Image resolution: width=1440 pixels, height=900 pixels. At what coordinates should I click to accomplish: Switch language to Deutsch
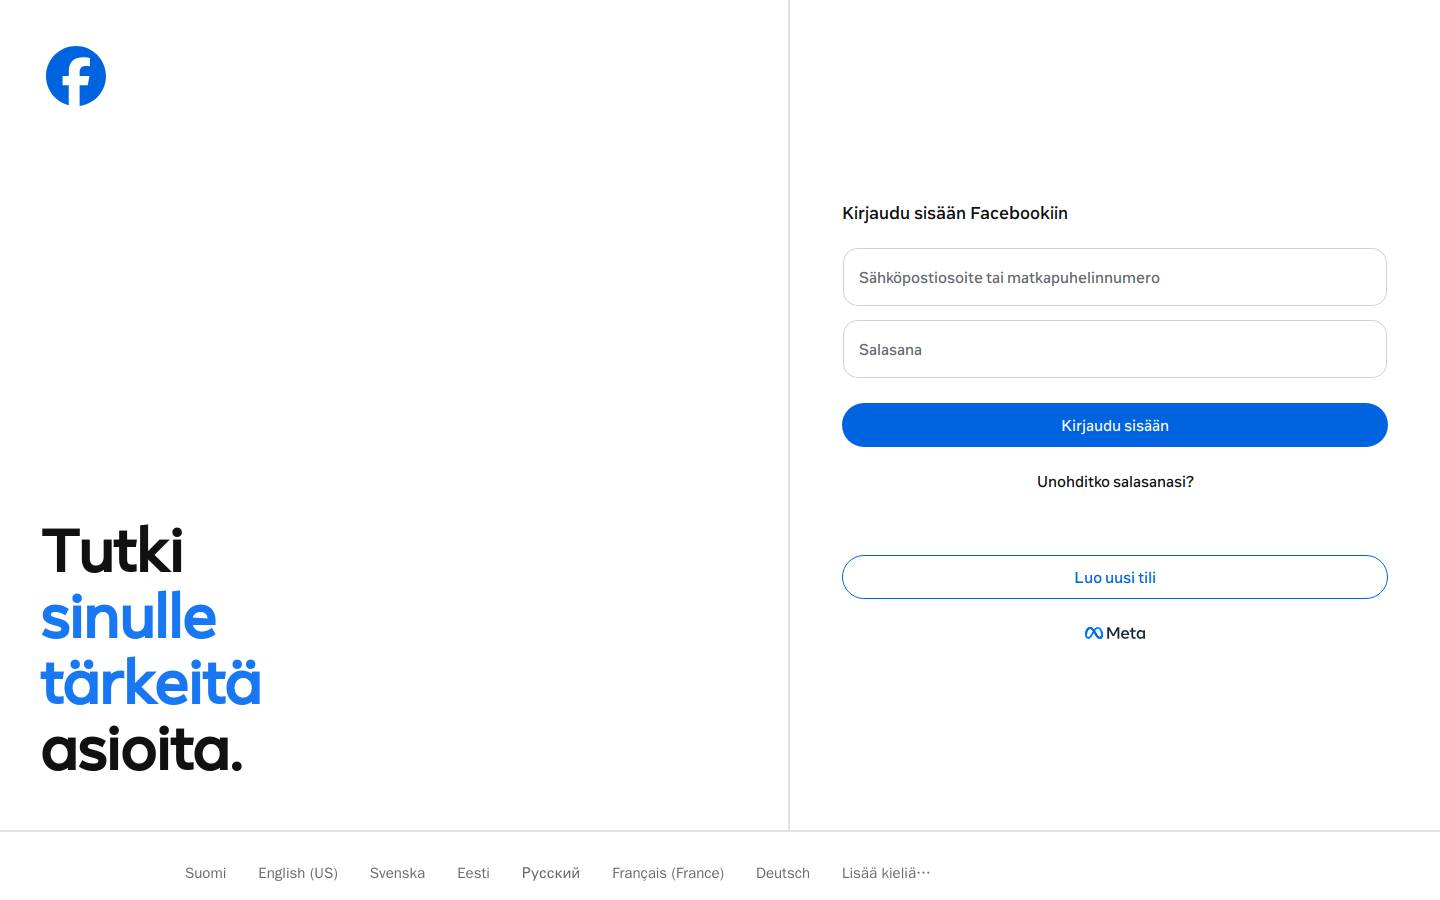click(783, 873)
